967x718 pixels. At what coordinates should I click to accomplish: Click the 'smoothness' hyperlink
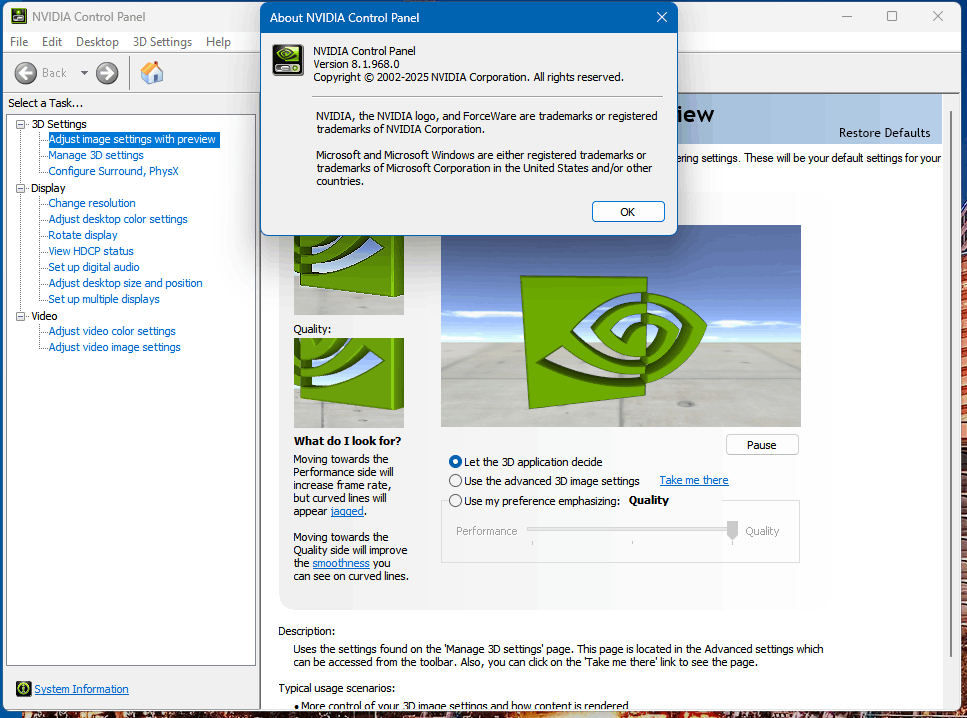point(340,563)
